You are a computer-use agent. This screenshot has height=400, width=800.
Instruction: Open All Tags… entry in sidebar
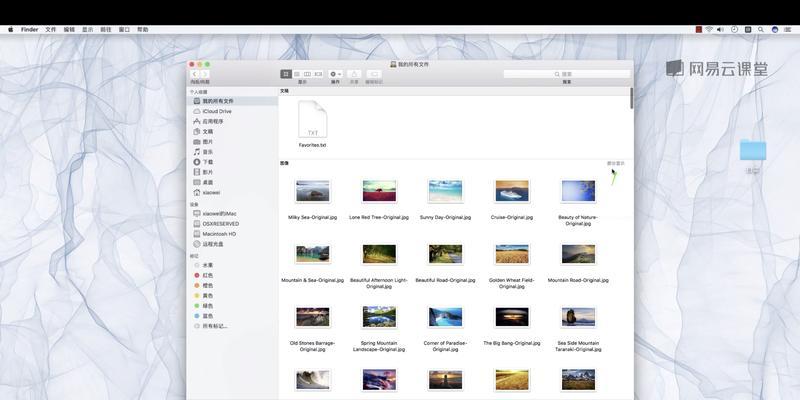pyautogui.click(x=233, y=326)
